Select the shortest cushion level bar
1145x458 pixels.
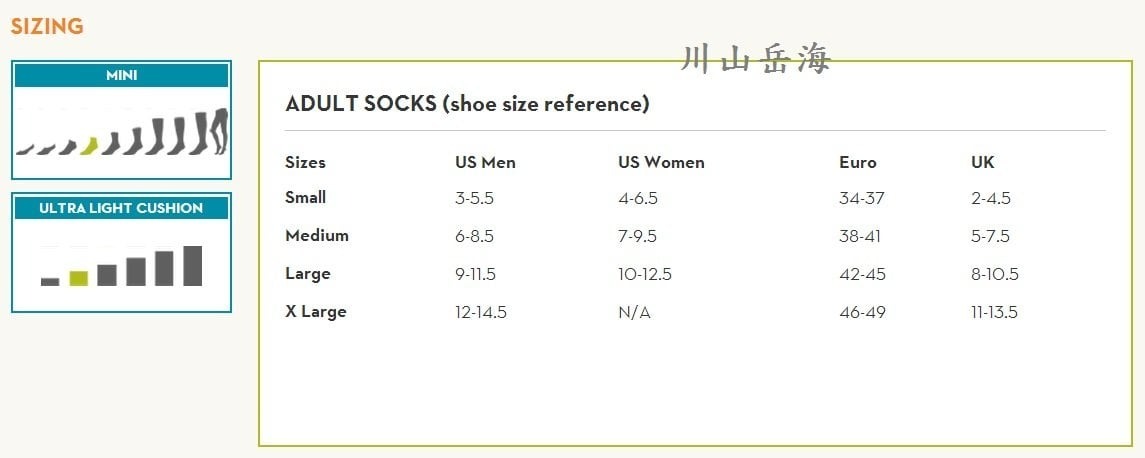50,282
